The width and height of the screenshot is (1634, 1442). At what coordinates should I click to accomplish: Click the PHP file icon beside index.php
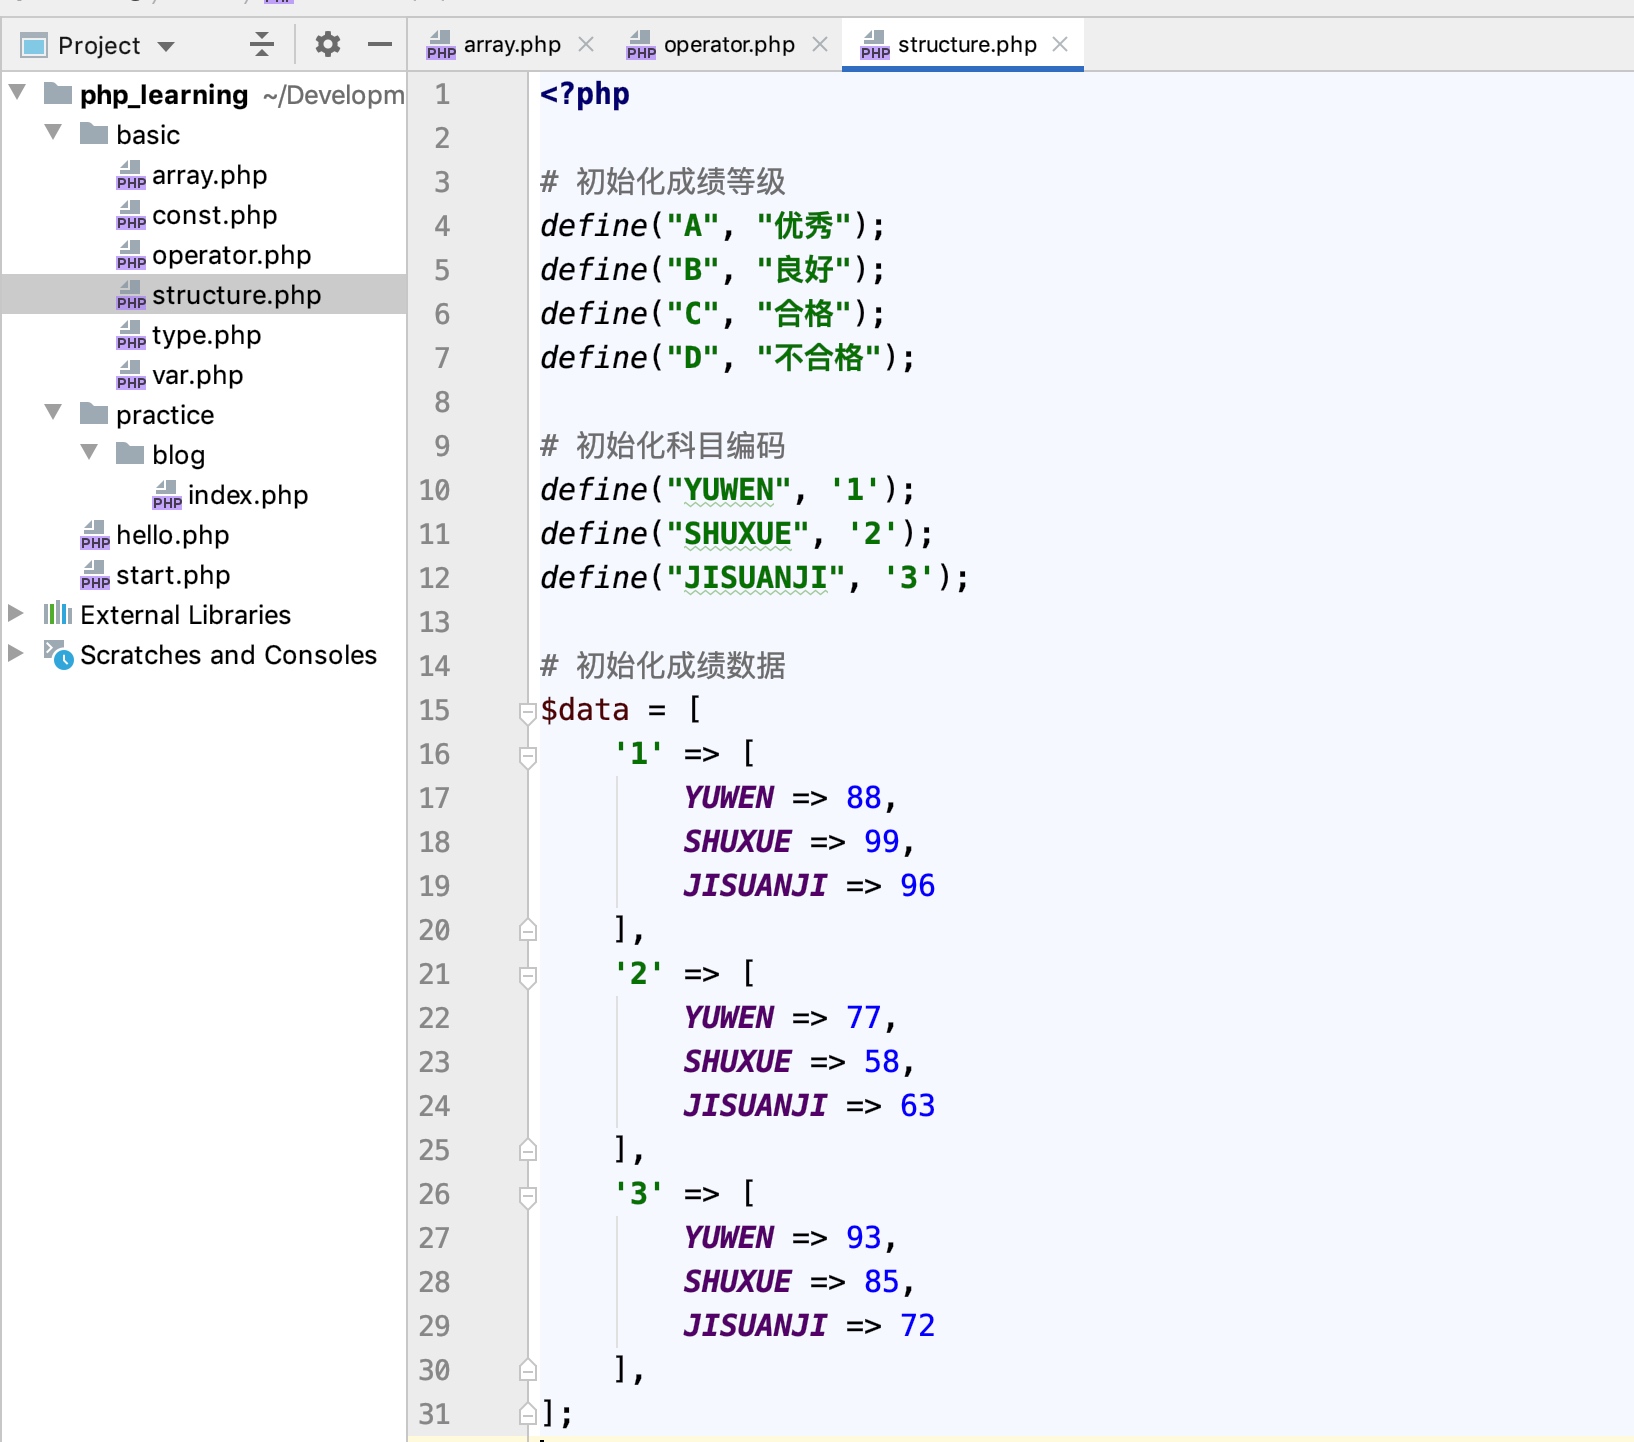(167, 495)
